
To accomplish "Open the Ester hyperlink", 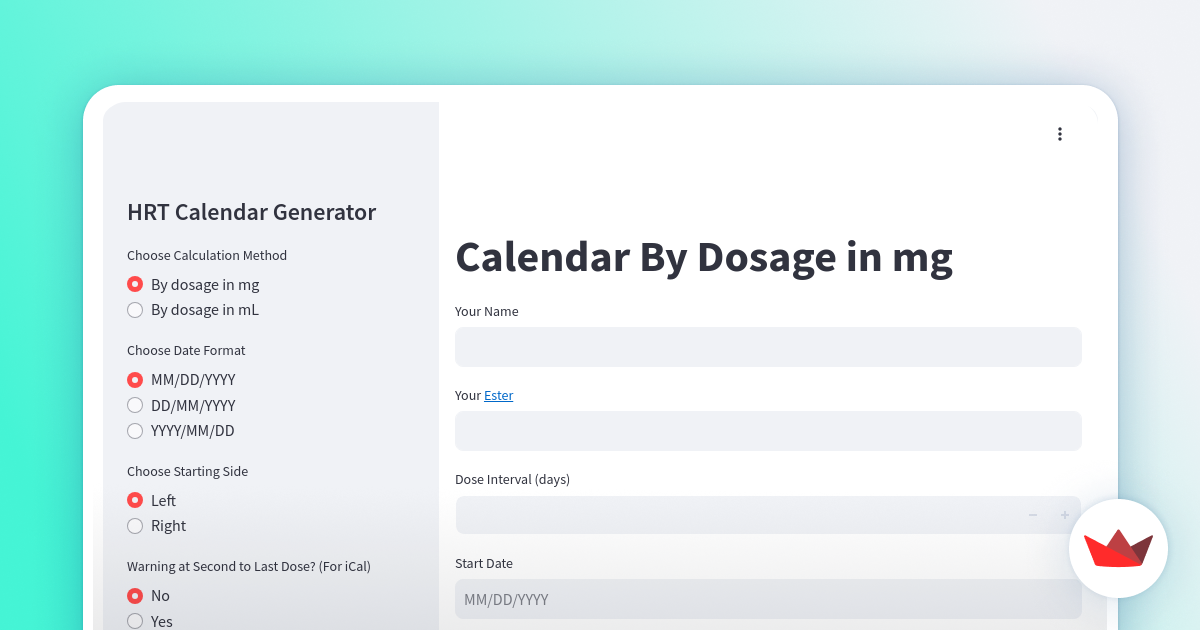I will pyautogui.click(x=499, y=395).
